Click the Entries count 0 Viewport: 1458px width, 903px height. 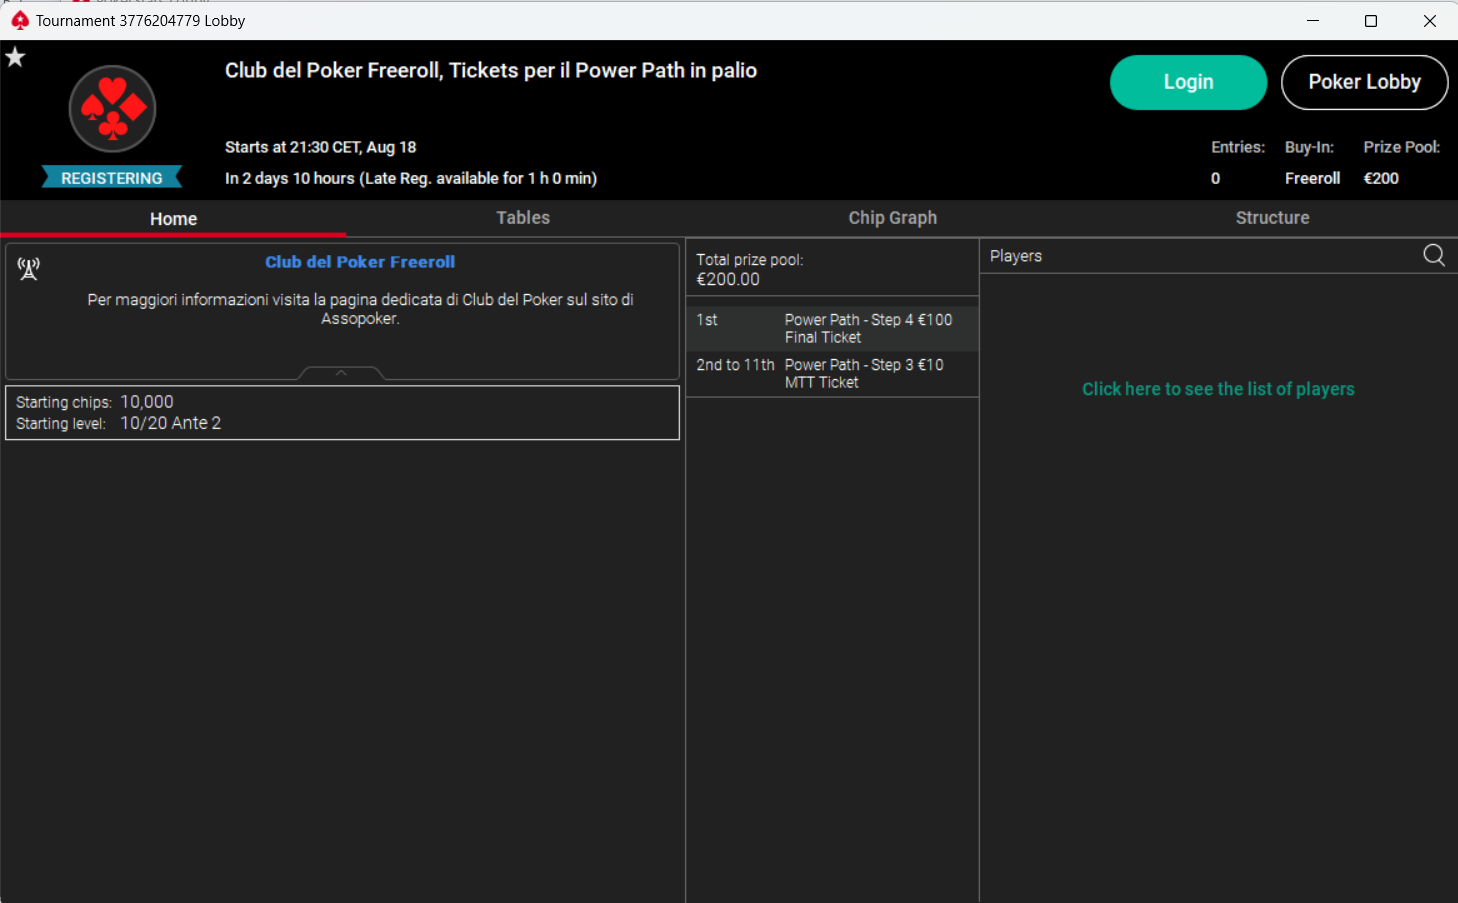coord(1216,178)
